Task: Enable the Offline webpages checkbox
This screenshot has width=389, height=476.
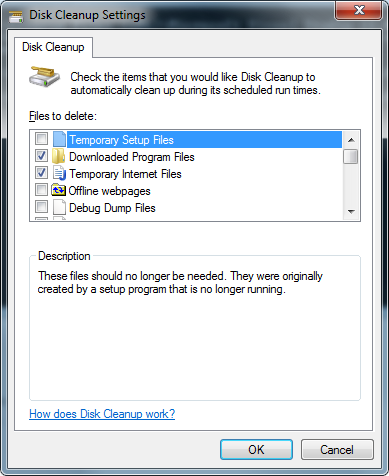Action: pyautogui.click(x=42, y=190)
